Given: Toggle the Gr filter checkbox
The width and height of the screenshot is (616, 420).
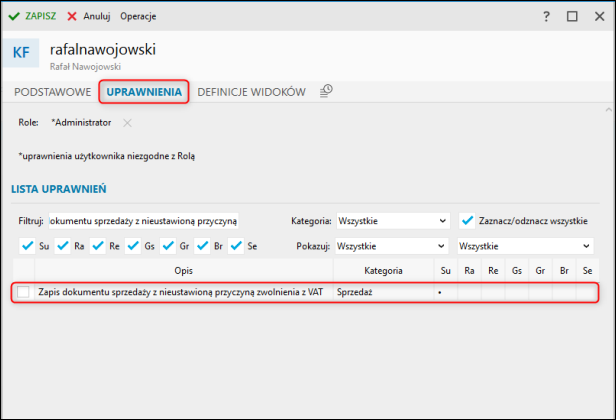Looking at the screenshot, I should 168,246.
